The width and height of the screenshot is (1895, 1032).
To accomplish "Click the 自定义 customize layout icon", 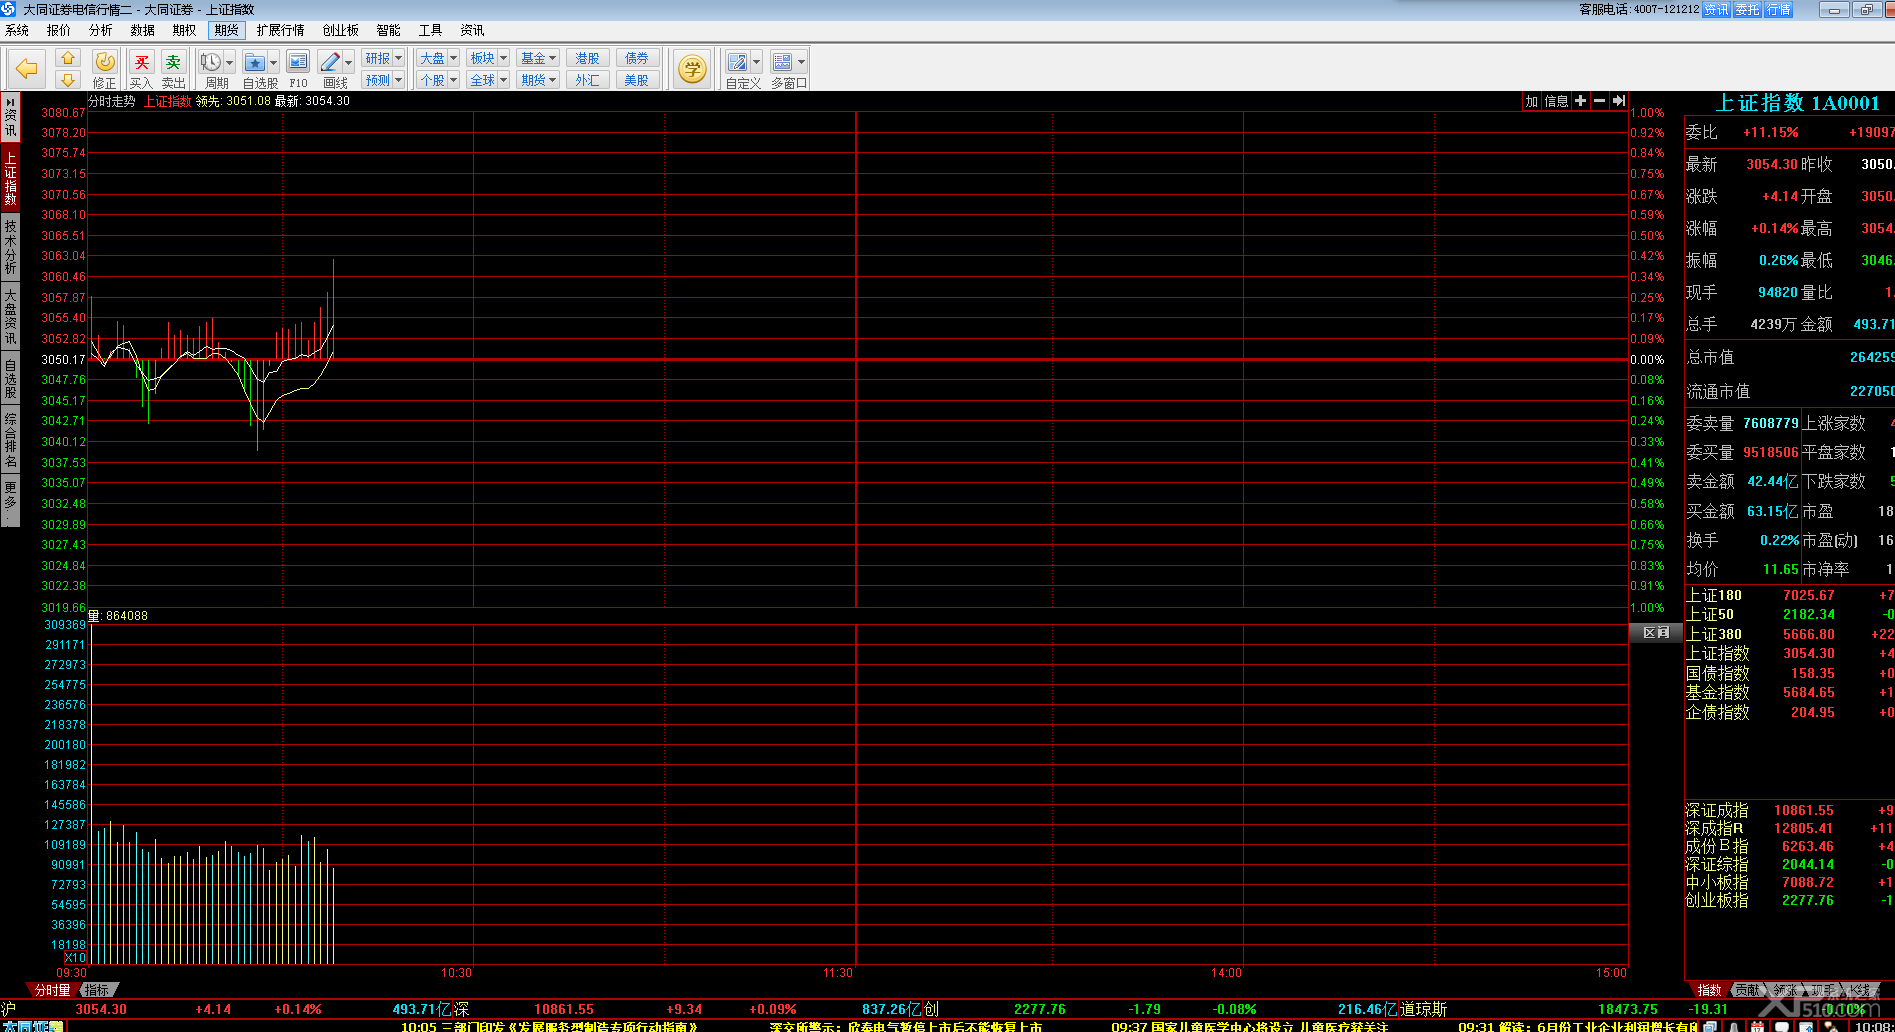I will click(737, 62).
